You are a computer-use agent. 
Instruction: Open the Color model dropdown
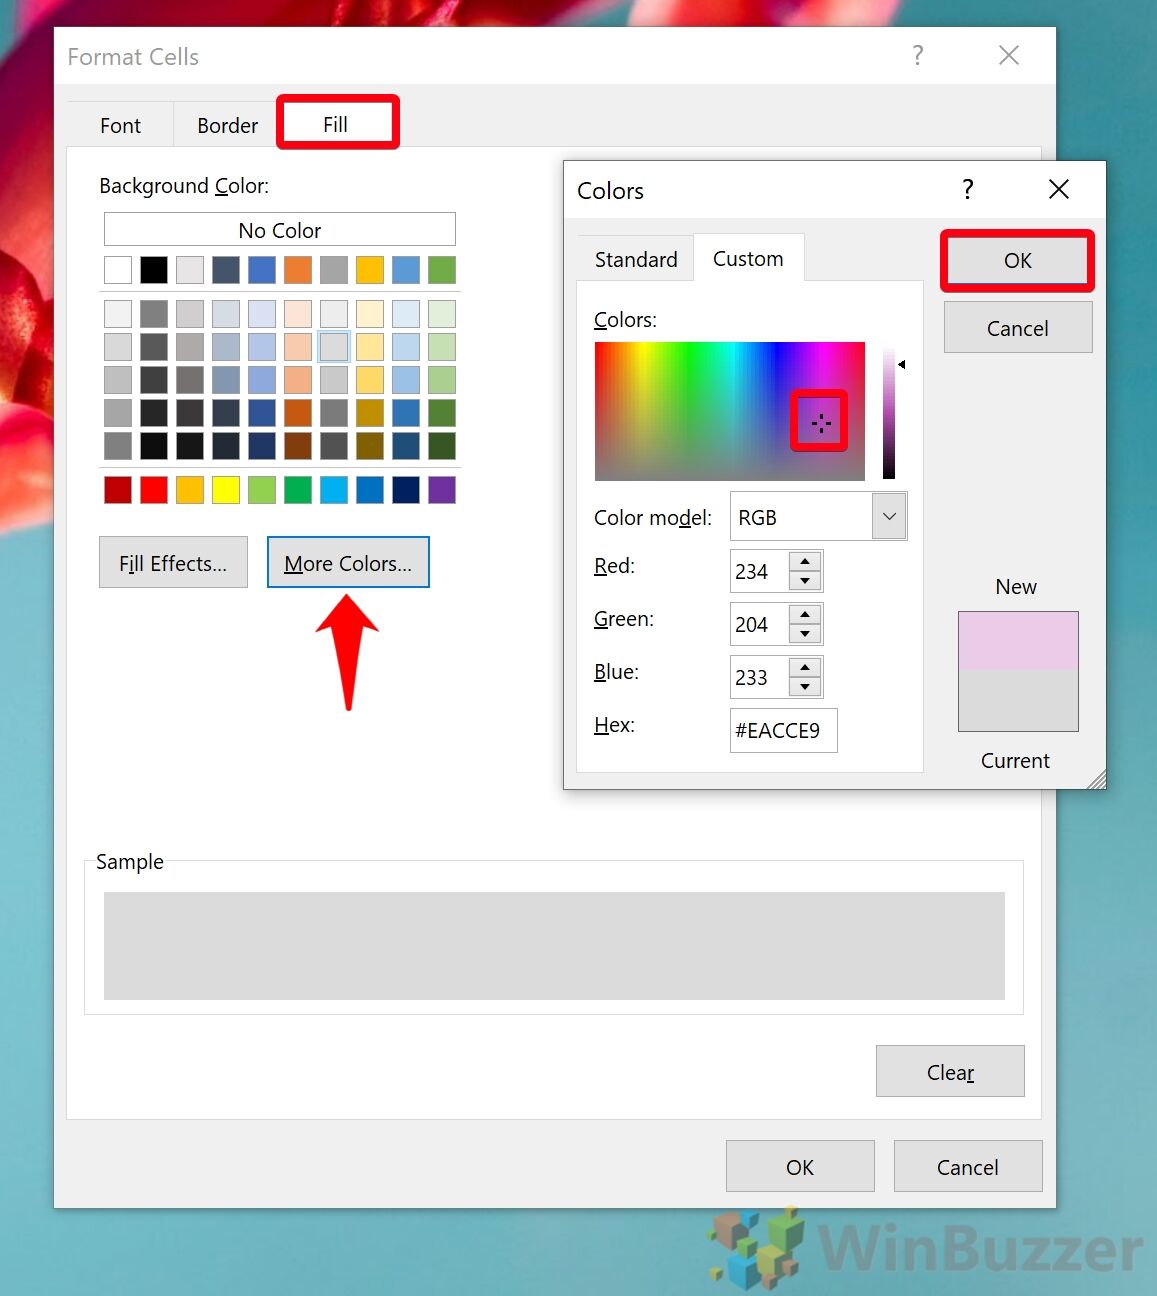pyautogui.click(x=888, y=516)
